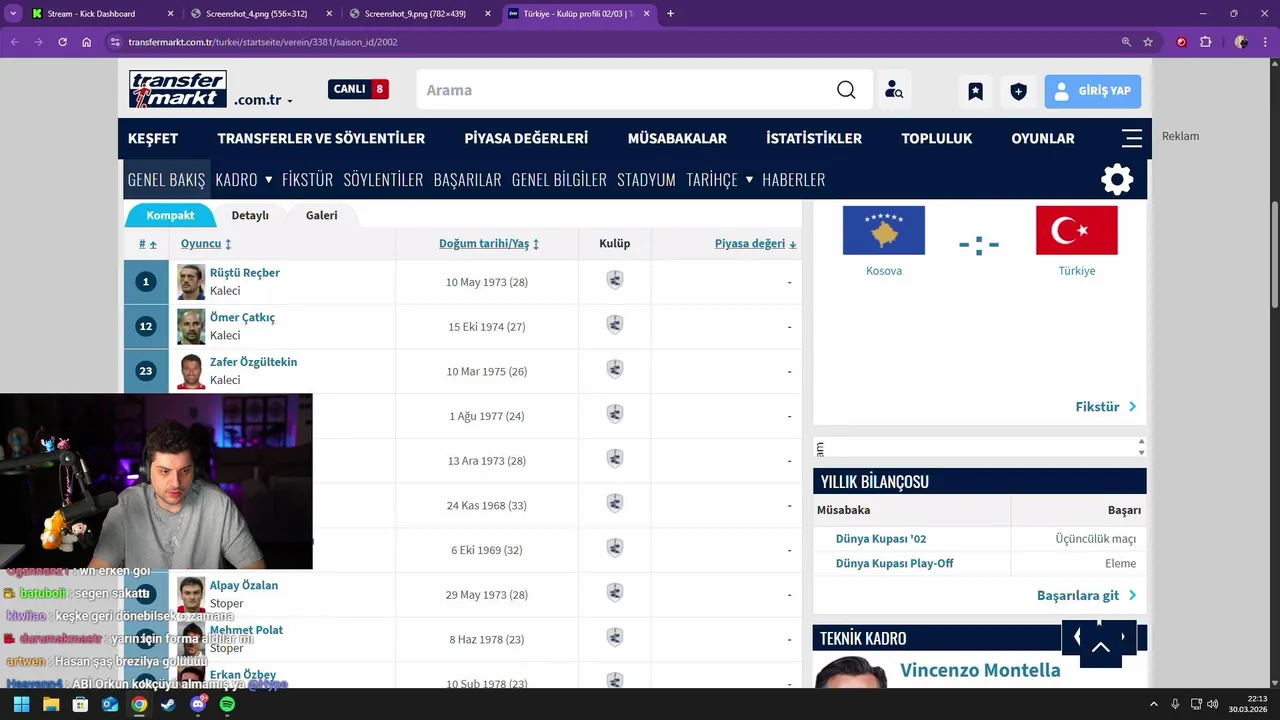
Task: Click the bookmark star watchlist icon
Action: [975, 91]
